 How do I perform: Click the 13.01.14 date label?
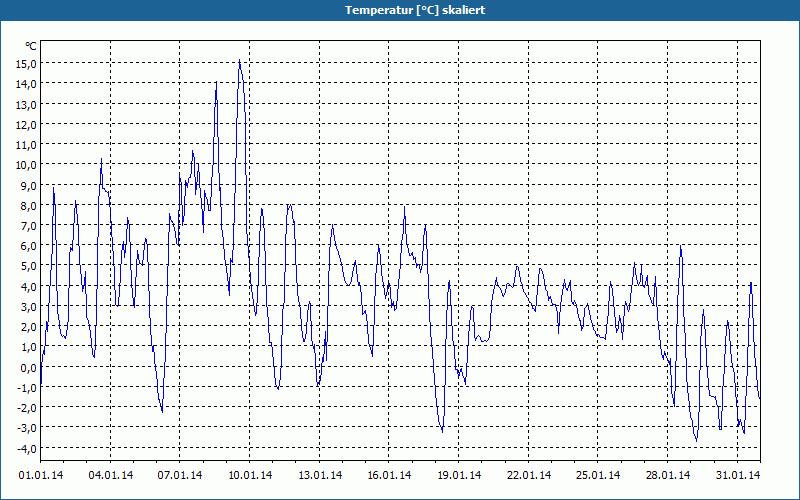pos(319,476)
